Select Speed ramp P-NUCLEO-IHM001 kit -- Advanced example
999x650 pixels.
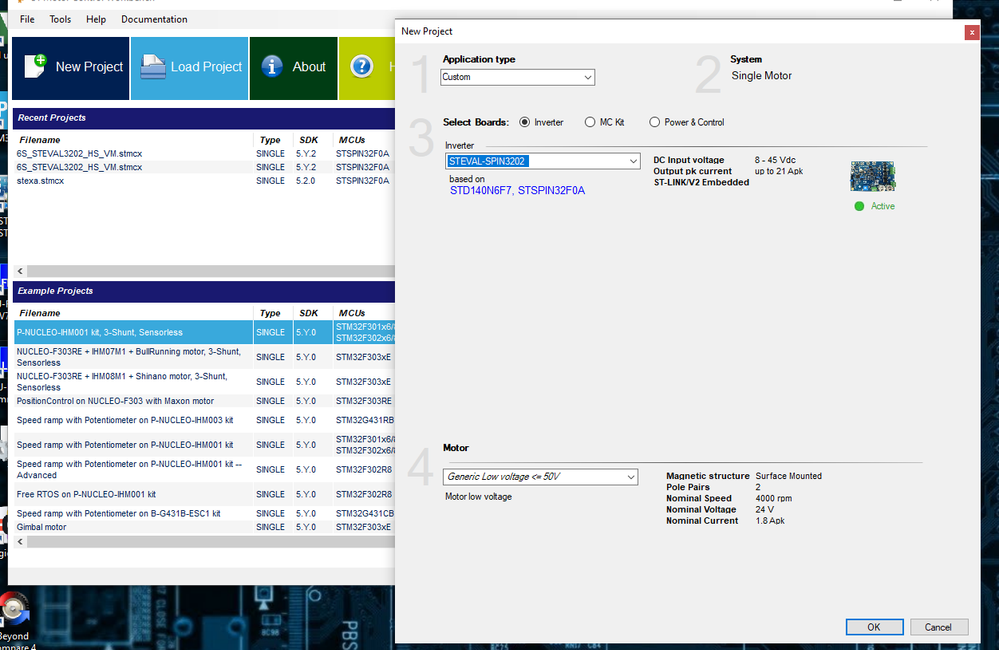pos(205,470)
